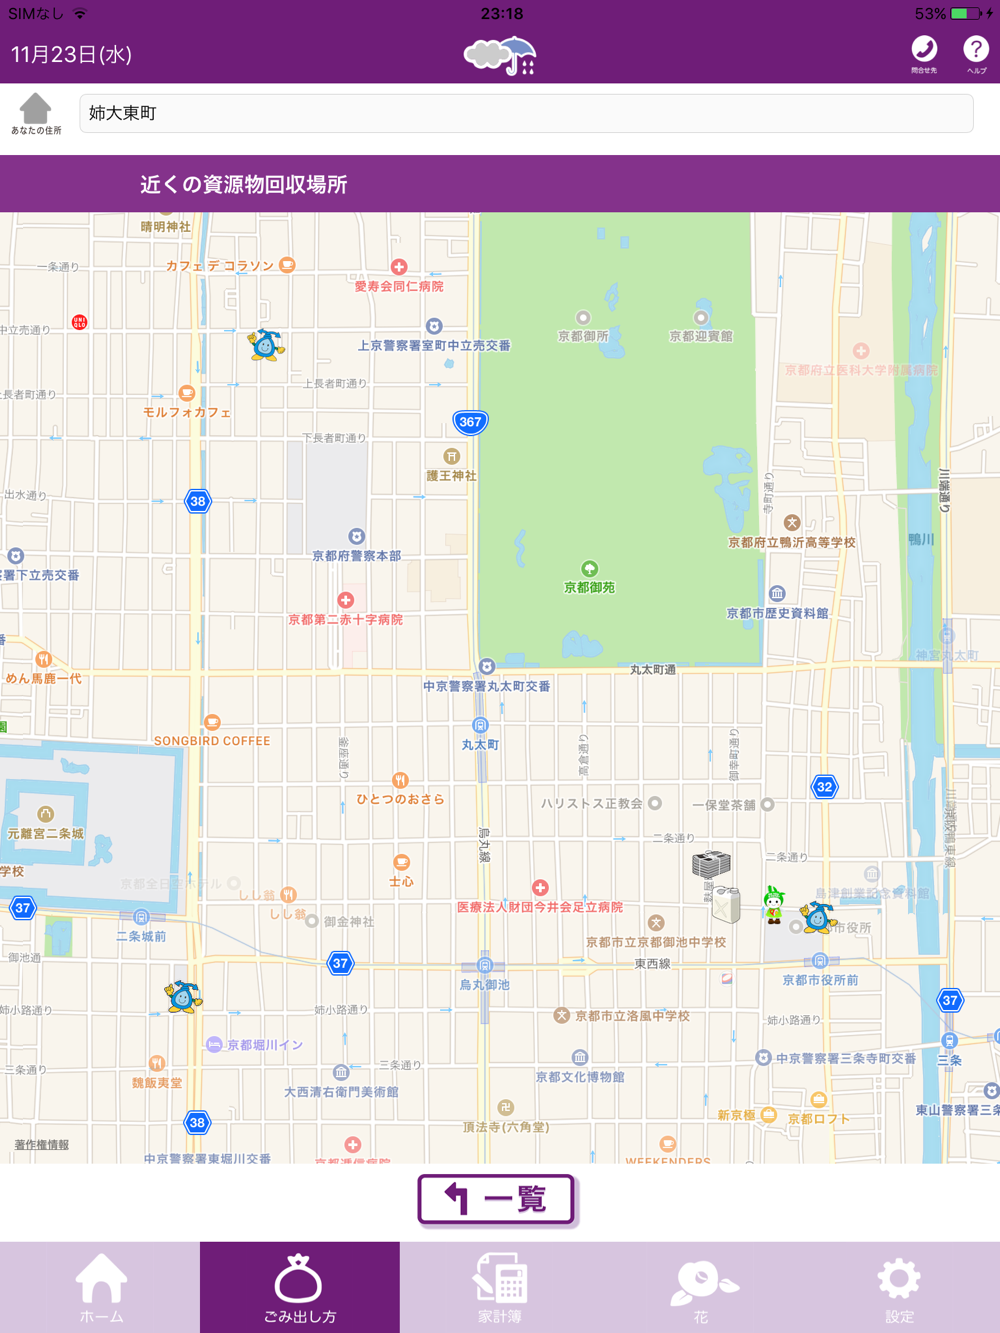This screenshot has height=1333, width=1000.
Task: Tap the 京都府立鴨沂高等学校 school pin
Action: [792, 523]
